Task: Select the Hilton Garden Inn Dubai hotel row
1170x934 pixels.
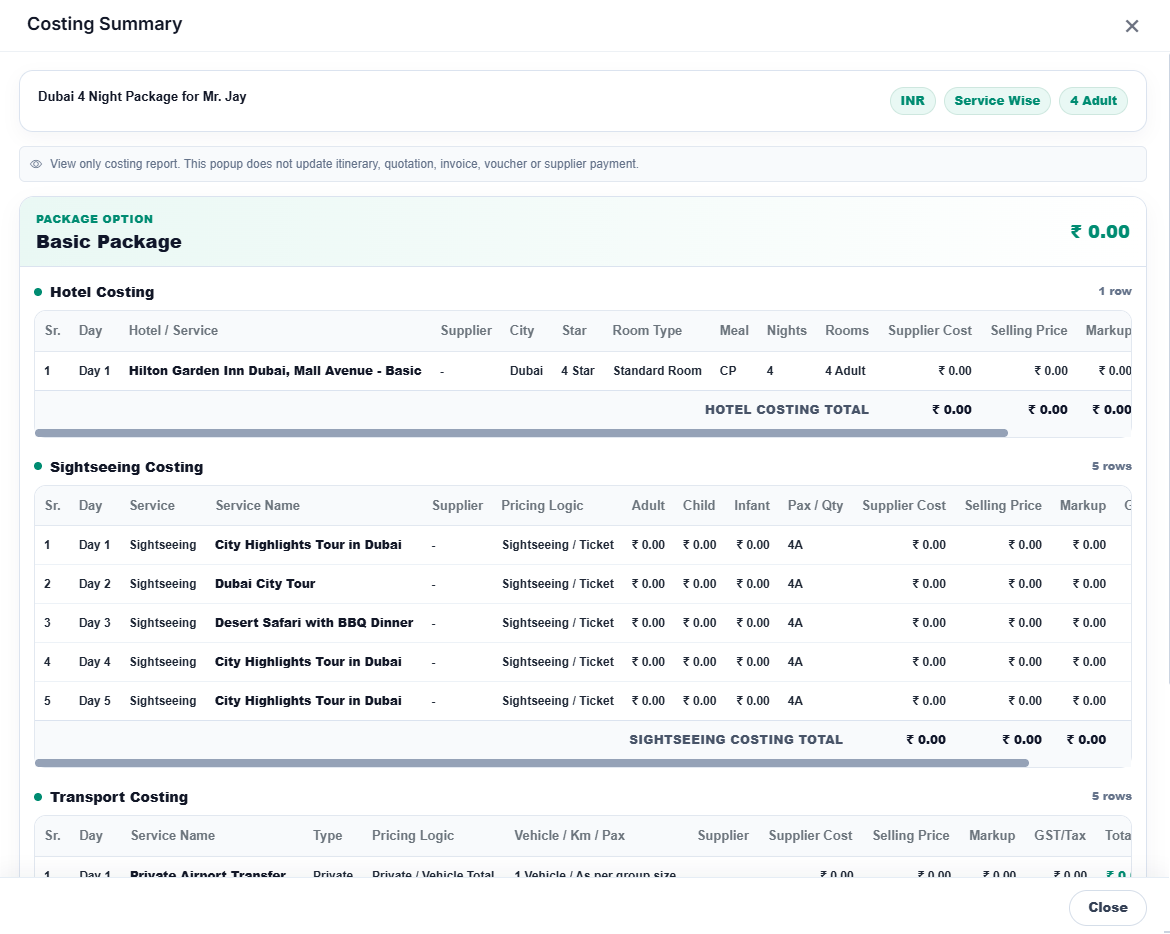Action: [x=583, y=371]
